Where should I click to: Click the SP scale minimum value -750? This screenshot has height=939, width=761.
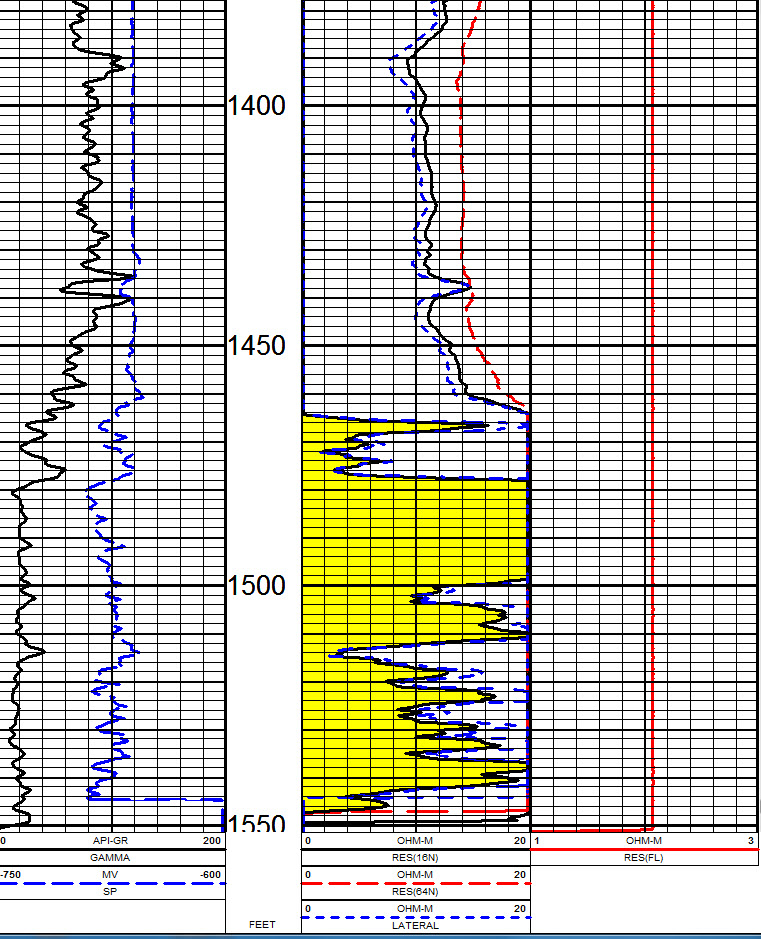click(x=12, y=874)
